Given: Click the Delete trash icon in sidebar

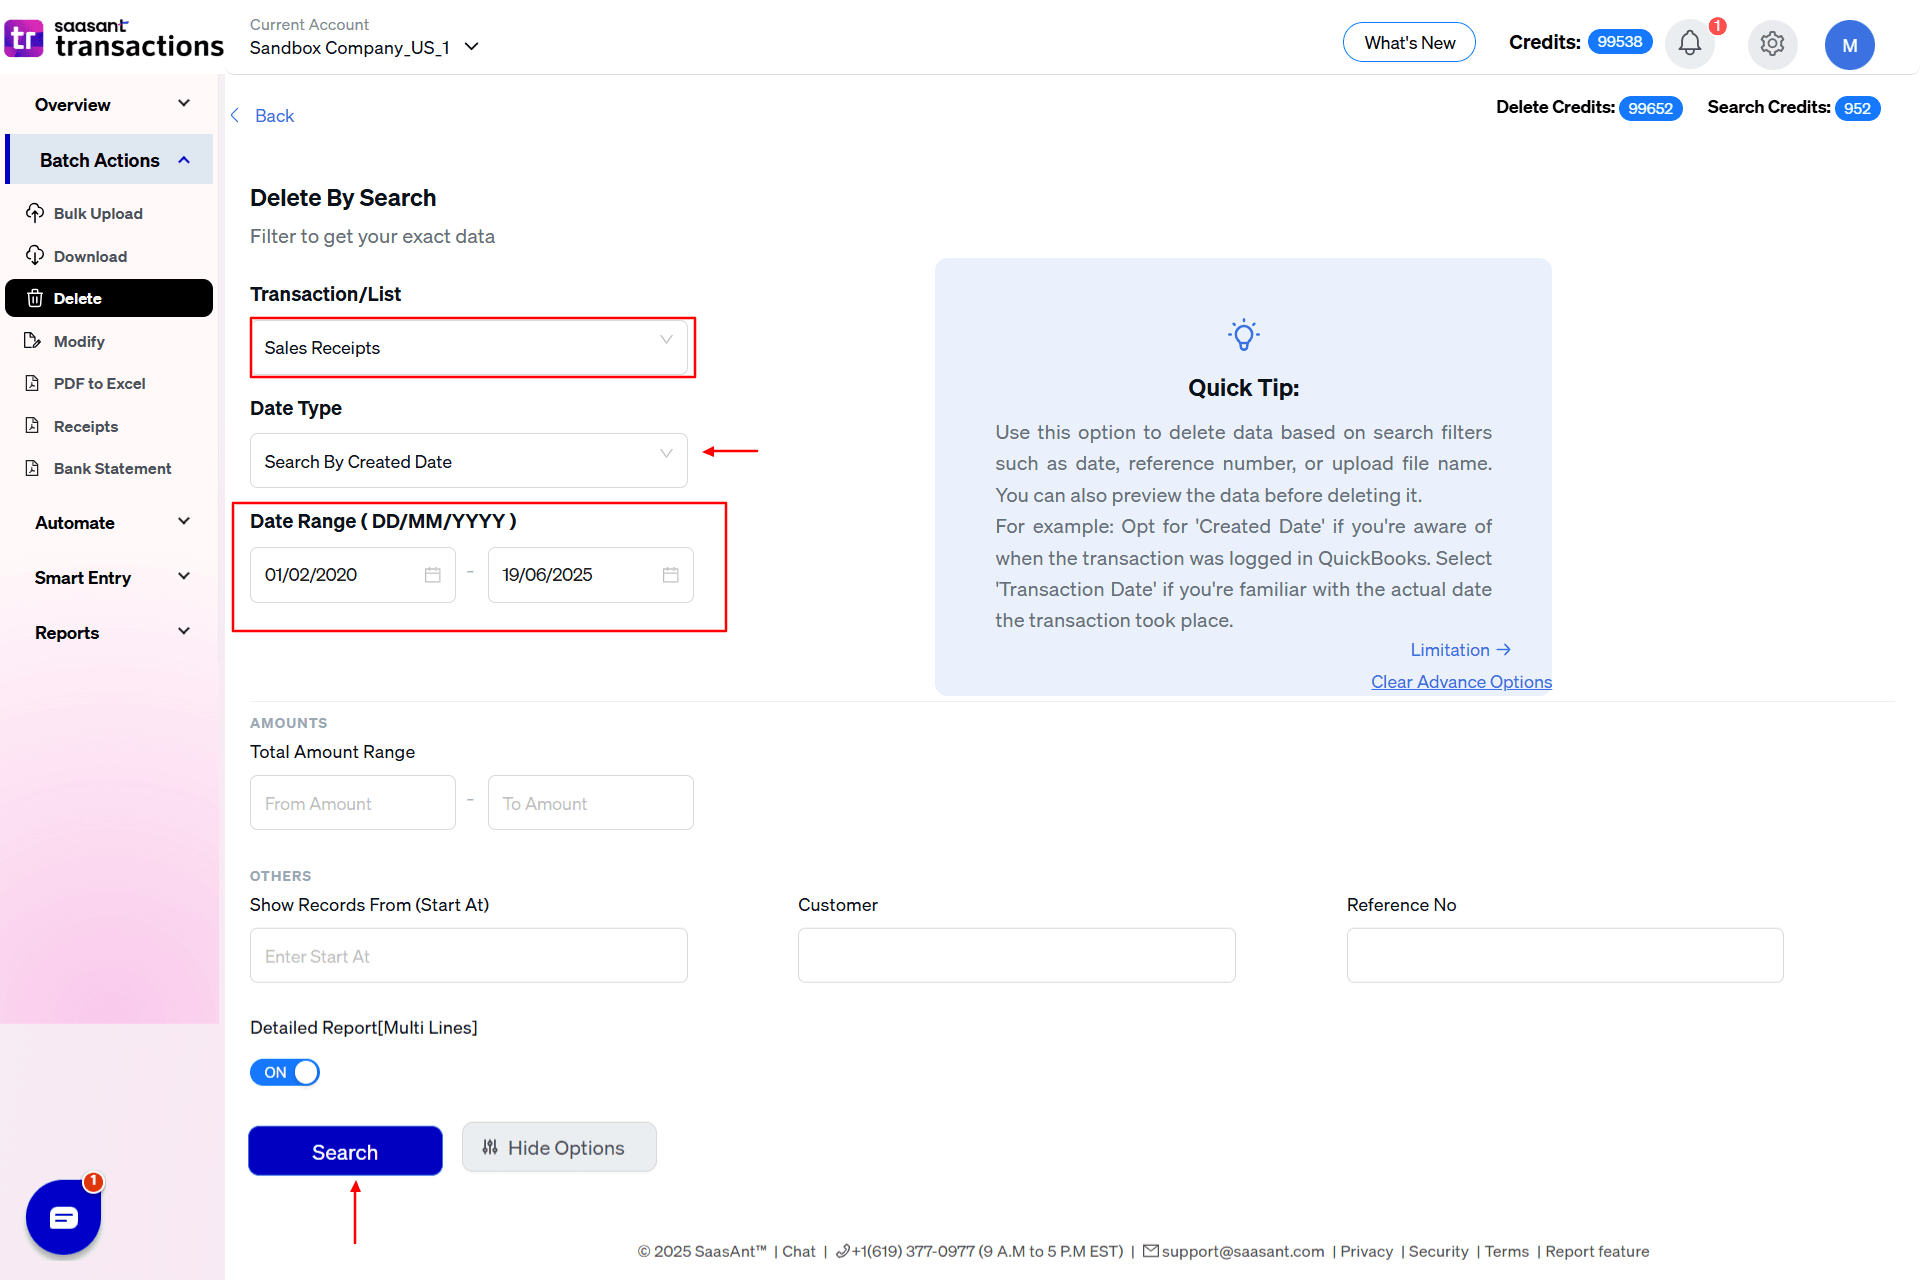Looking at the screenshot, I should point(35,298).
